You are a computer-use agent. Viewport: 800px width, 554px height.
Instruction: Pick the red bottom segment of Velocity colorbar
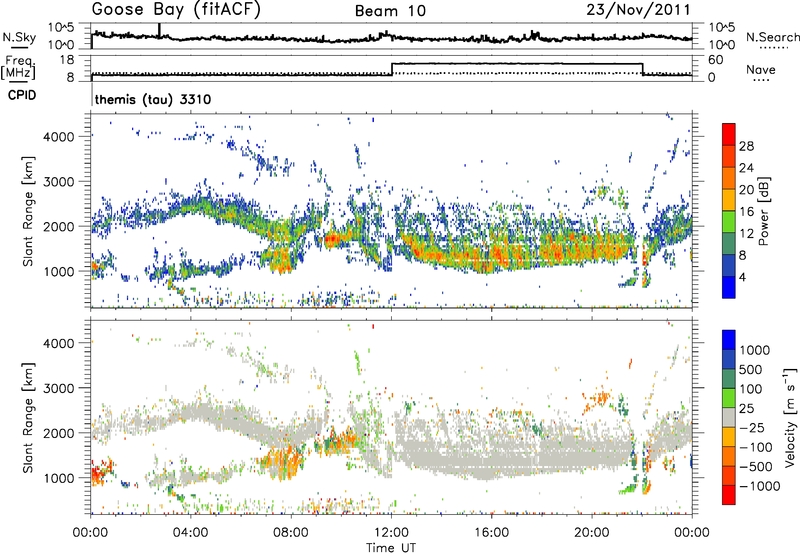point(729,495)
